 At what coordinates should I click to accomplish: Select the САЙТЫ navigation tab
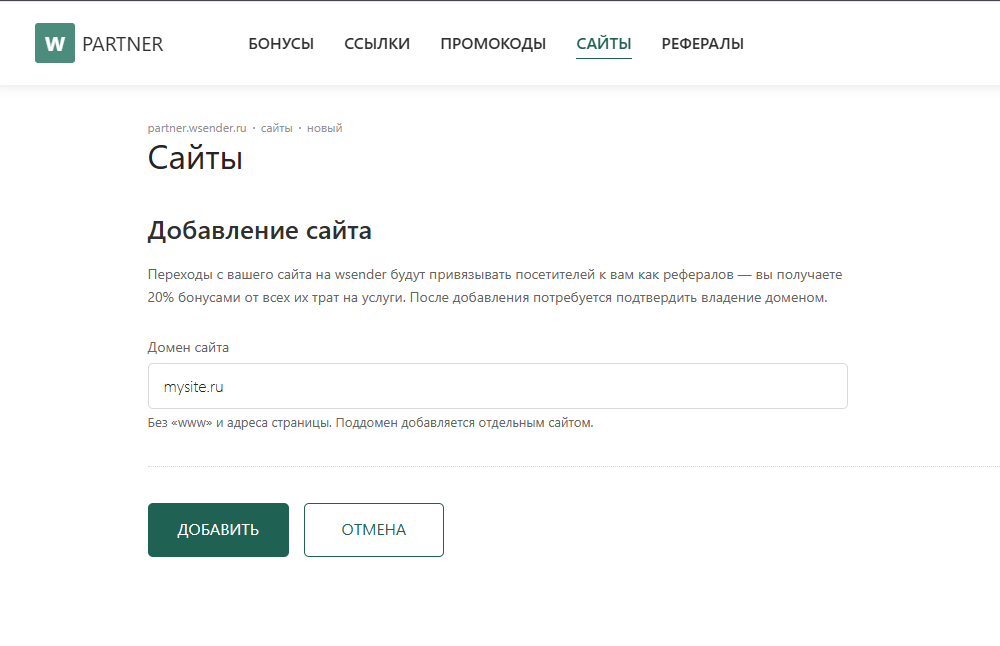pyautogui.click(x=604, y=43)
